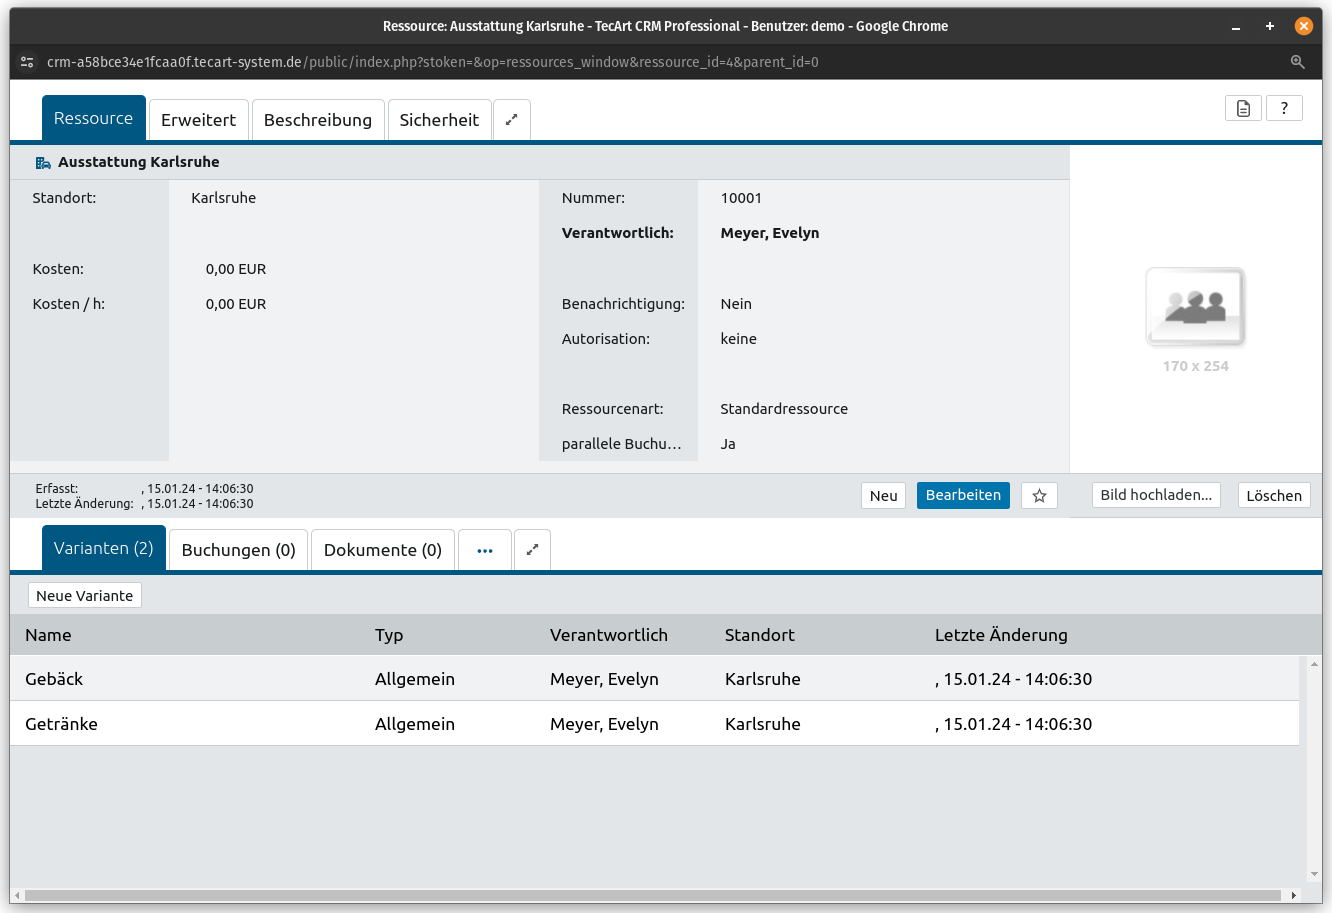Open the more tabs three-dots menu
Screen dimensions: 1332x913
[x=485, y=550]
